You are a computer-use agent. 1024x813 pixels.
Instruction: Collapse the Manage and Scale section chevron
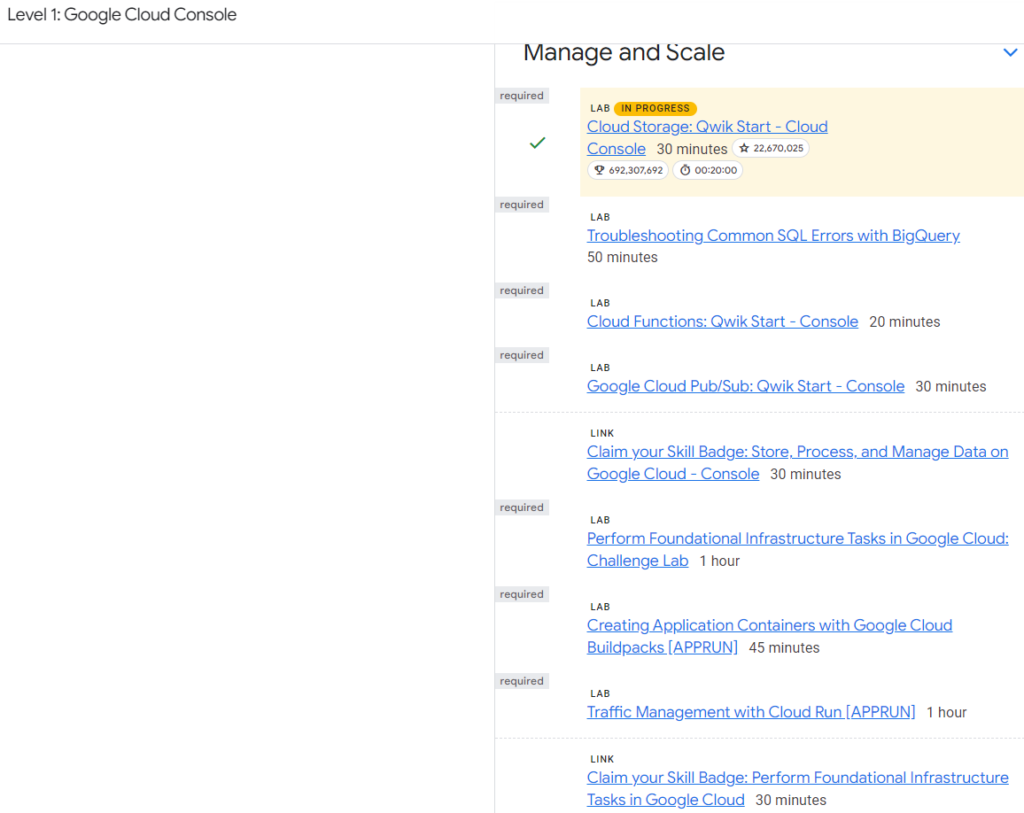pos(1010,52)
